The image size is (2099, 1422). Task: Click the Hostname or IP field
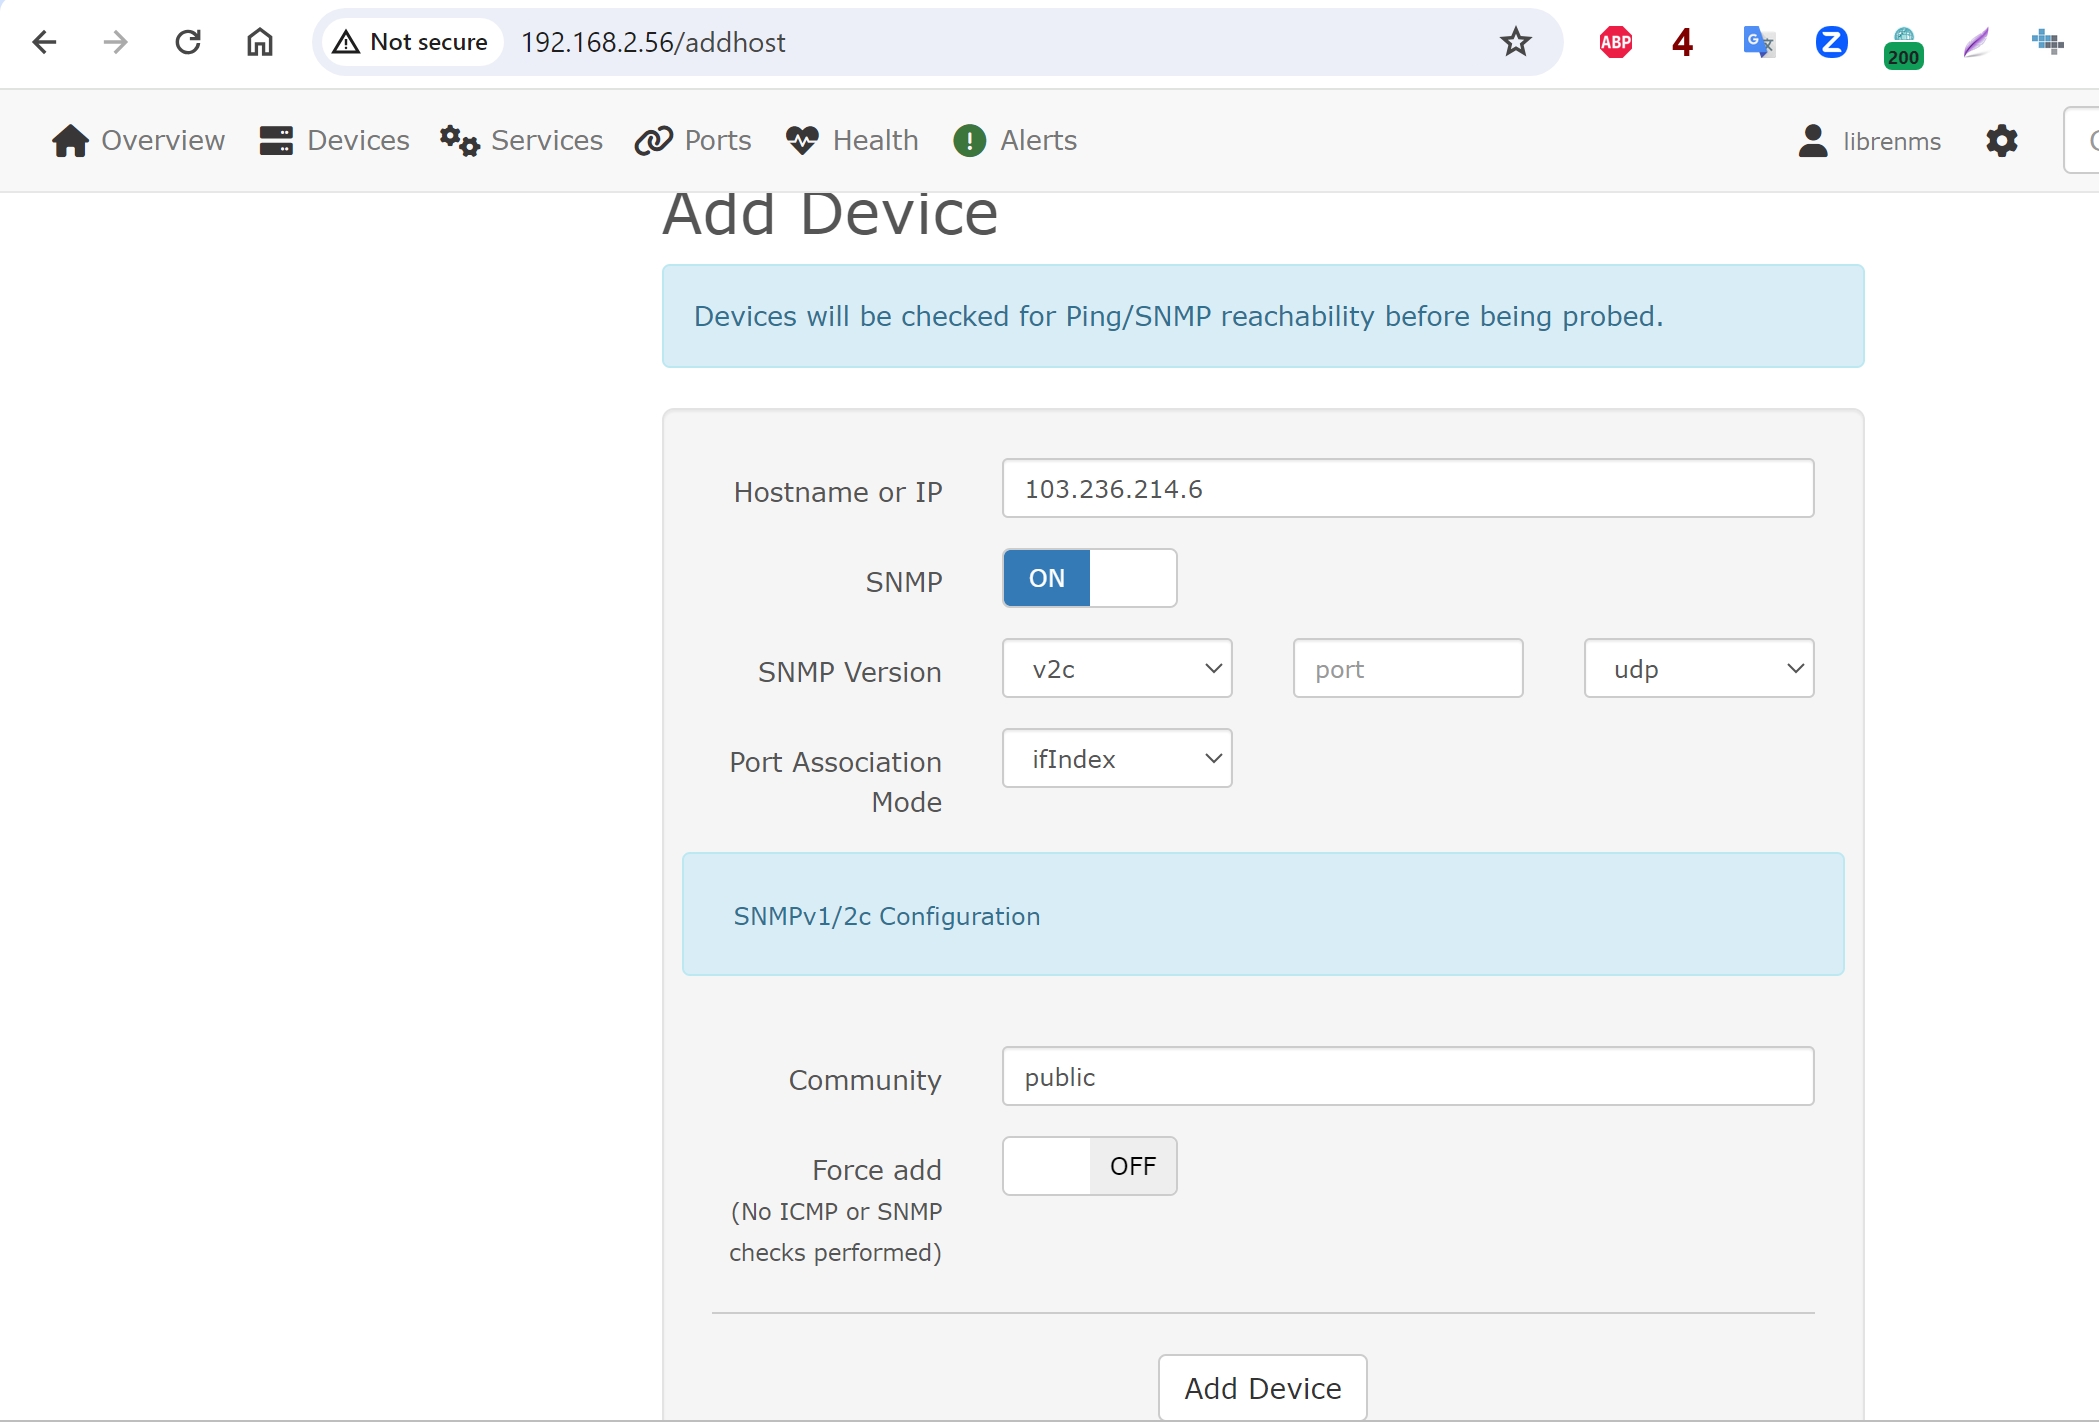(x=1407, y=489)
